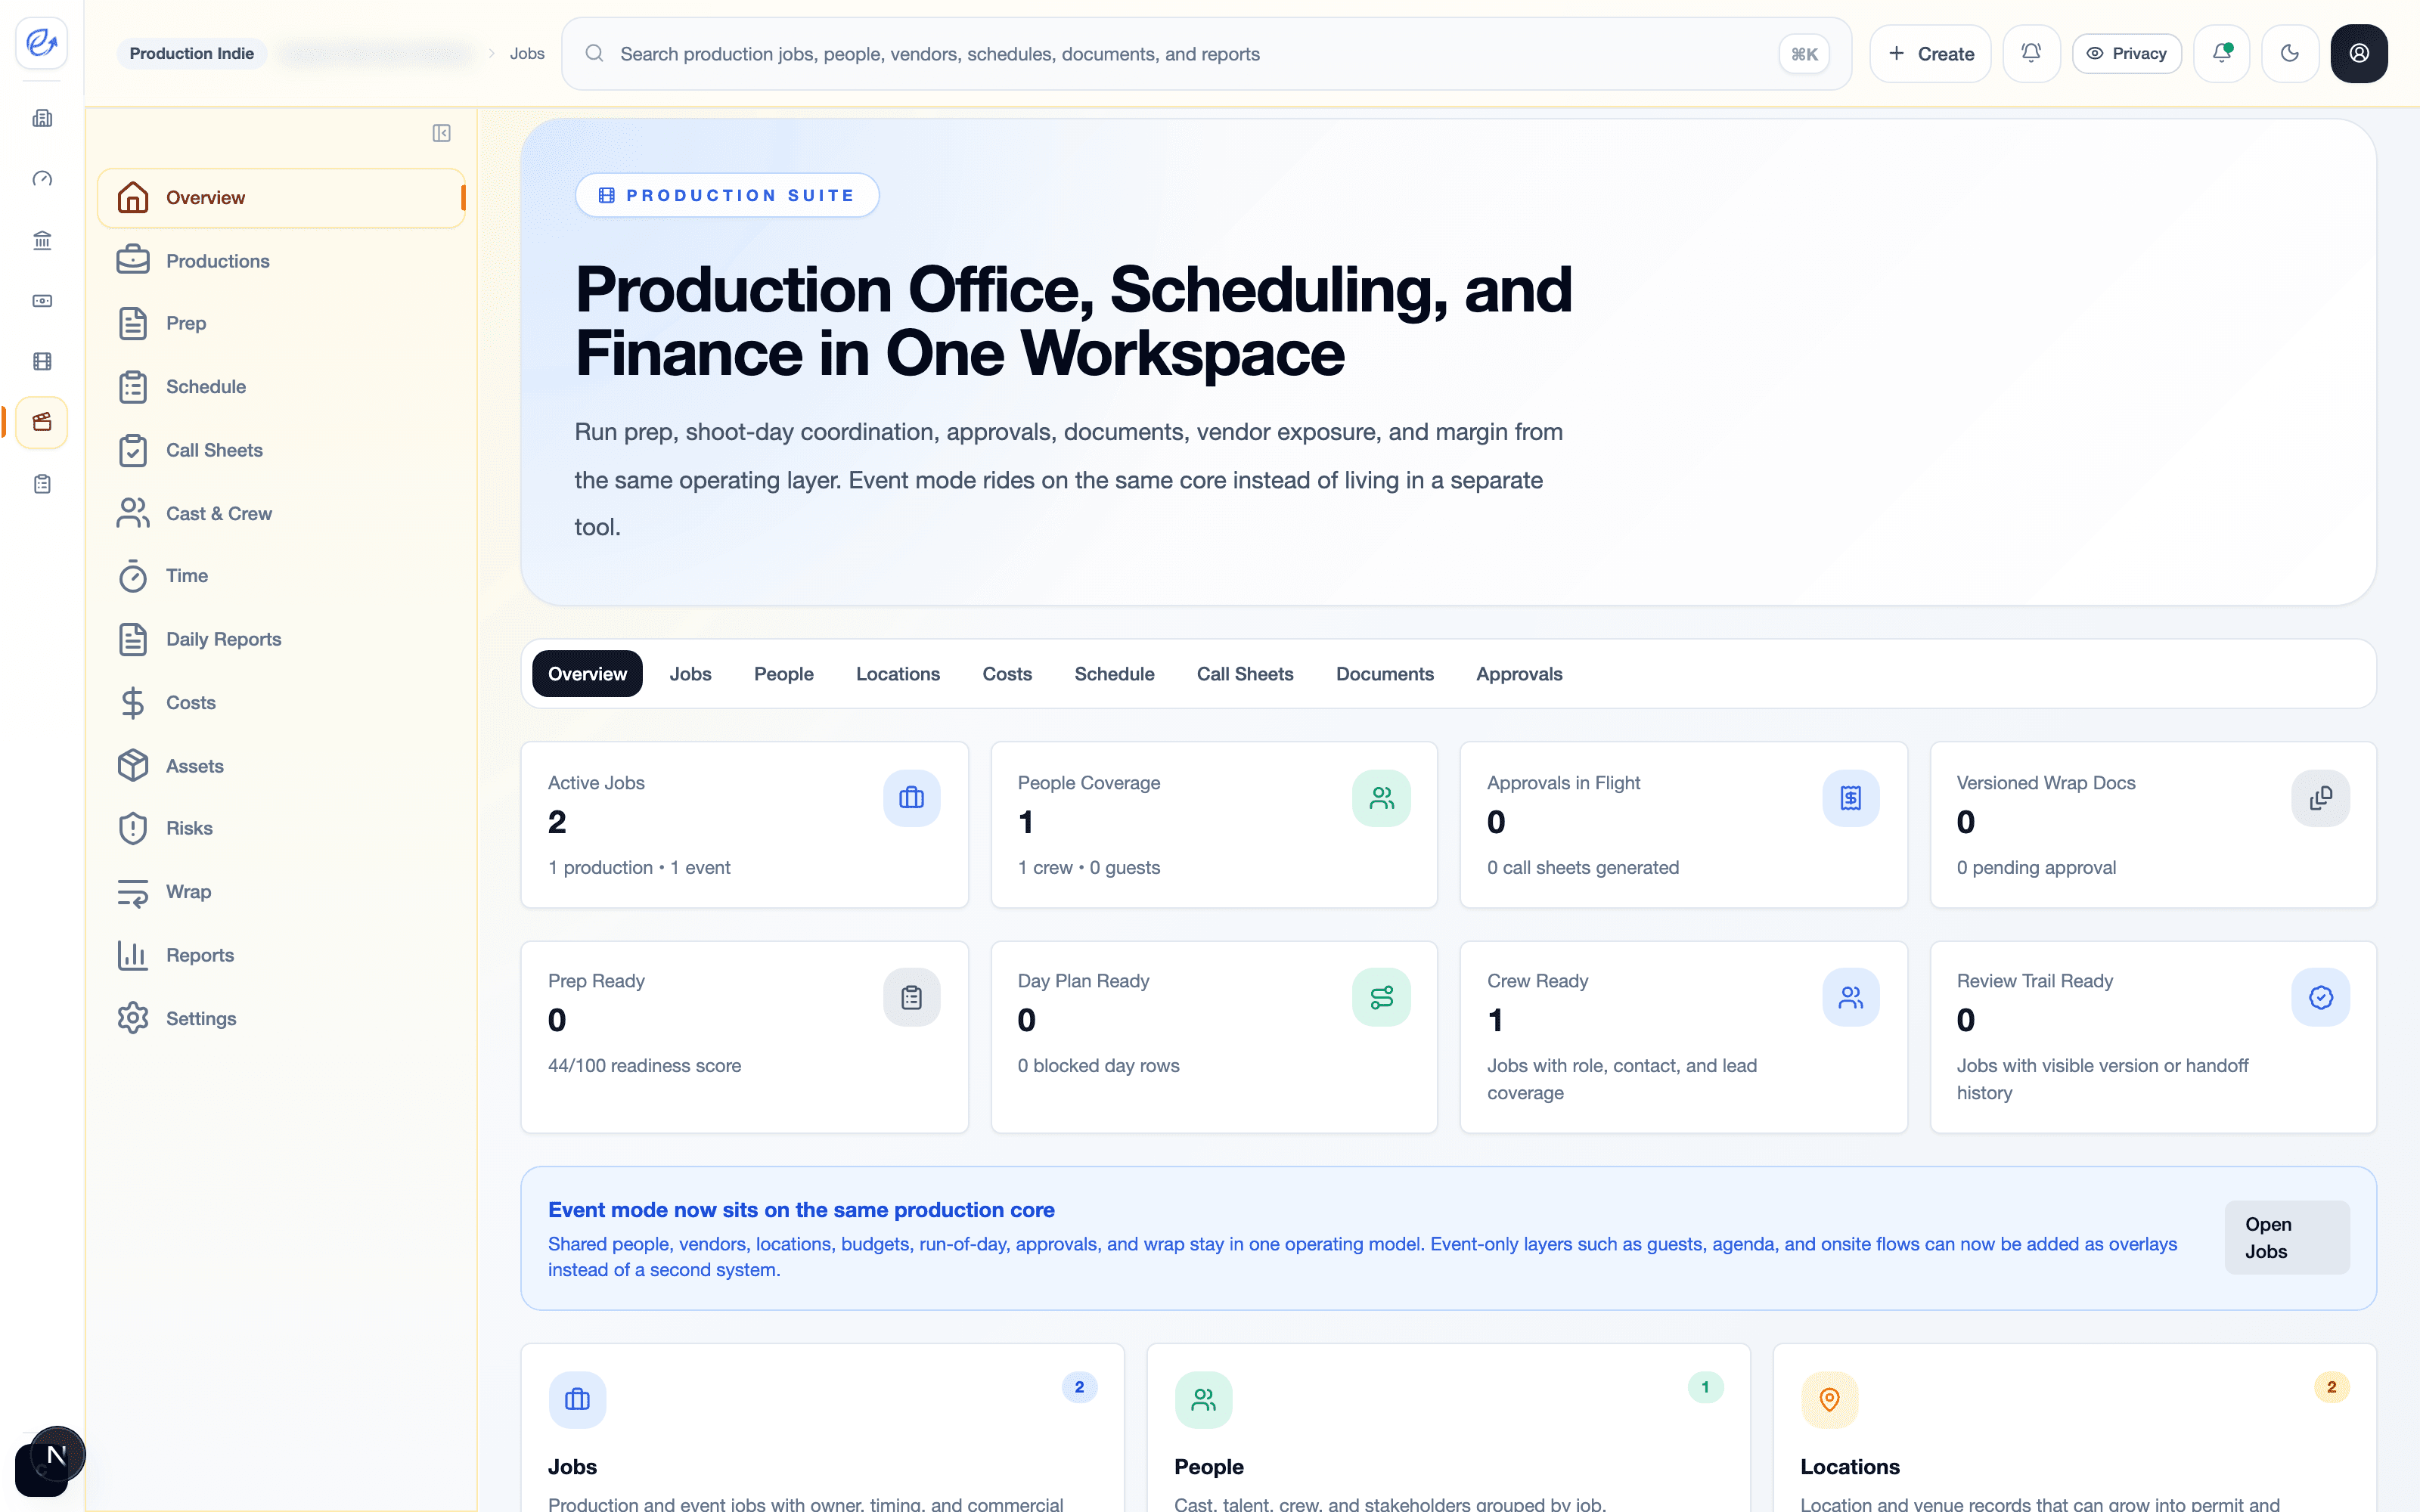2420x1512 pixels.
Task: Open the building icon in the left rail
Action: [x=42, y=118]
